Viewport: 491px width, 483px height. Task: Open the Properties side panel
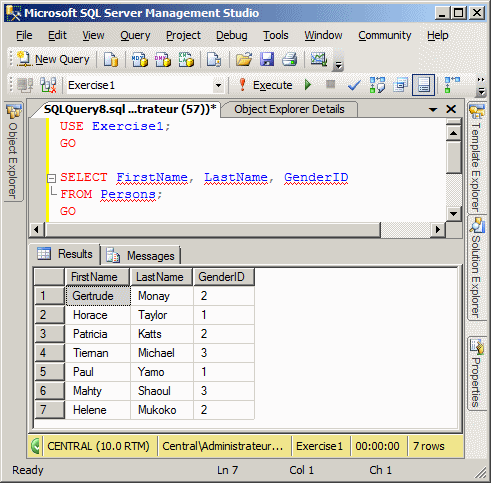[x=476, y=374]
